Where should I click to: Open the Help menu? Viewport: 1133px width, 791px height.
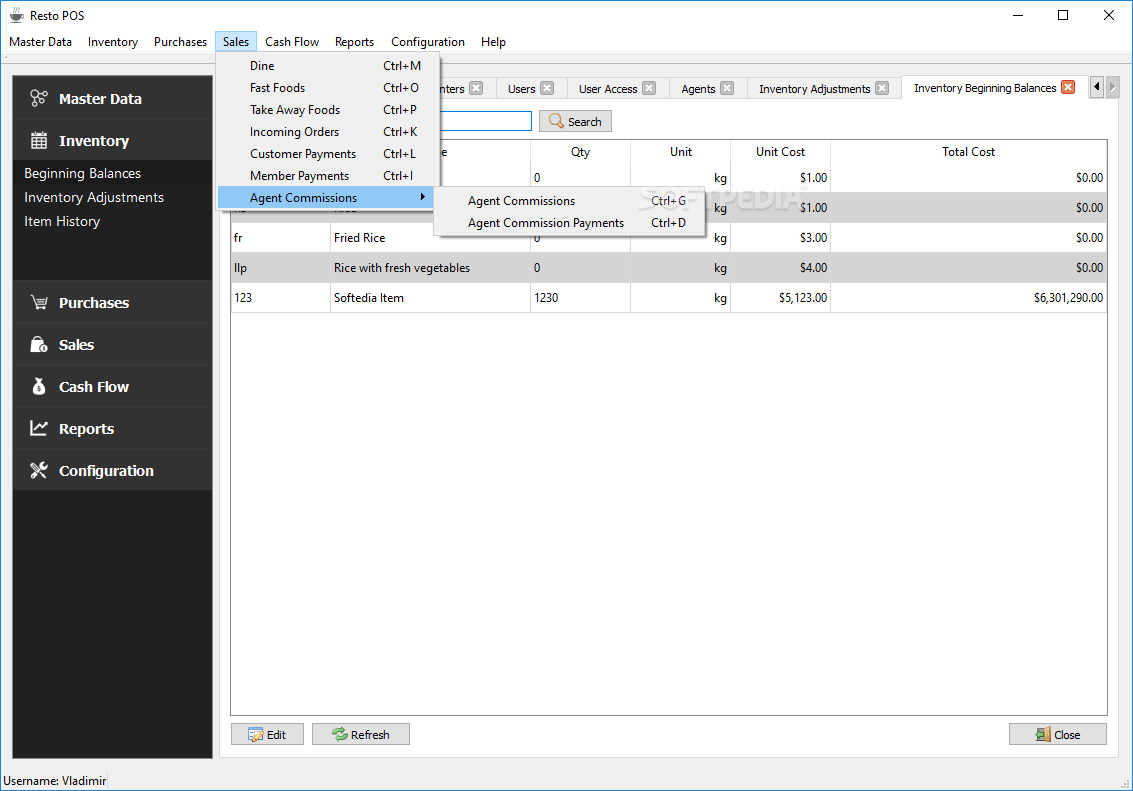tap(493, 42)
